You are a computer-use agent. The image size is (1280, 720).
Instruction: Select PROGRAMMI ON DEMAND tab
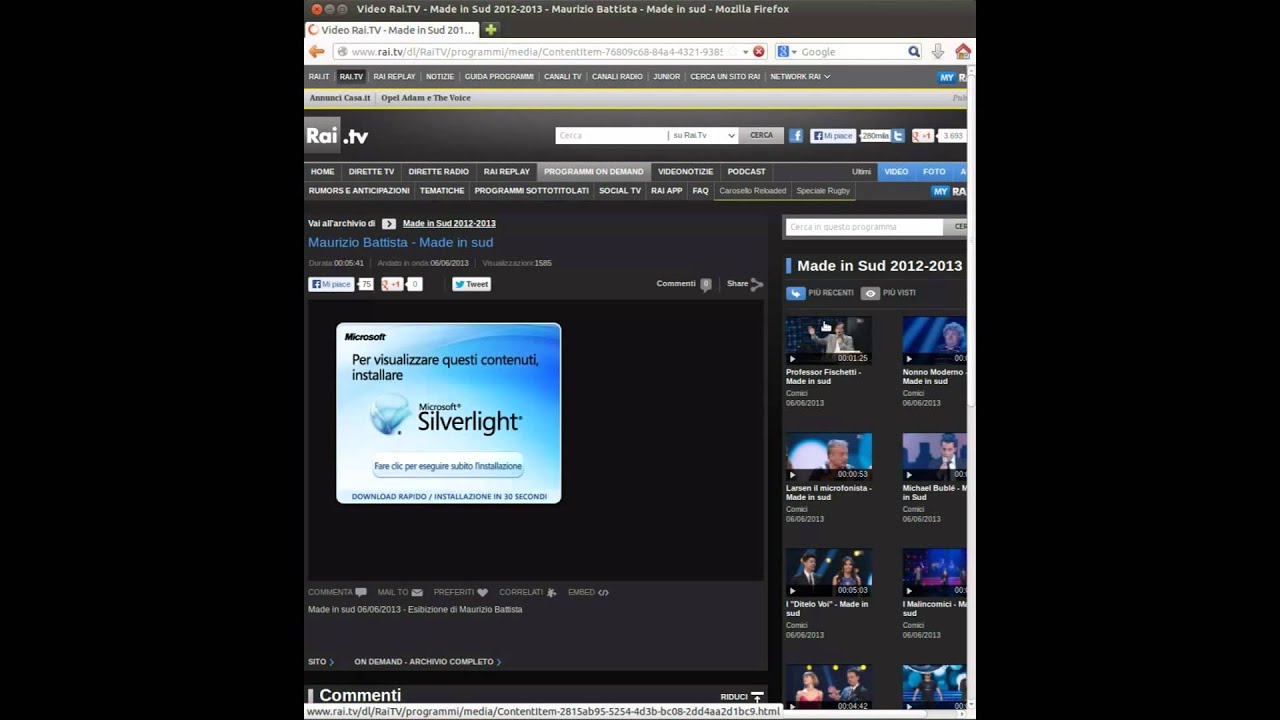[x=594, y=172]
